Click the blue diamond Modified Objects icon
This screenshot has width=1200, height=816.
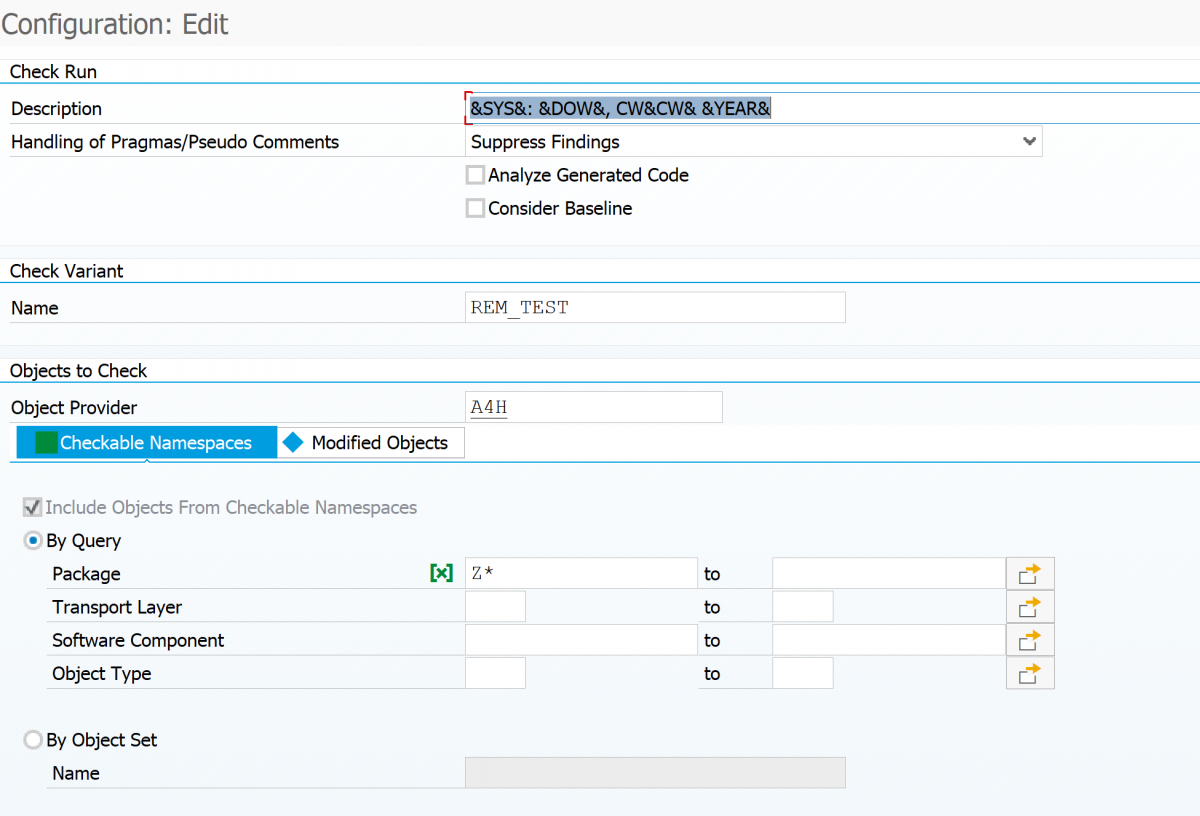click(x=293, y=443)
